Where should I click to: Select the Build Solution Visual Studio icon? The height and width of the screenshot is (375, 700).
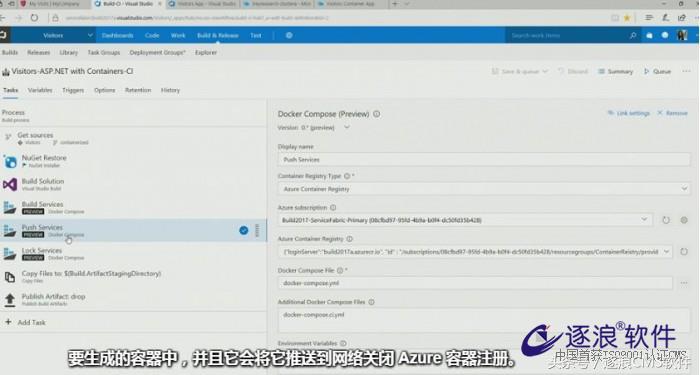10,184
